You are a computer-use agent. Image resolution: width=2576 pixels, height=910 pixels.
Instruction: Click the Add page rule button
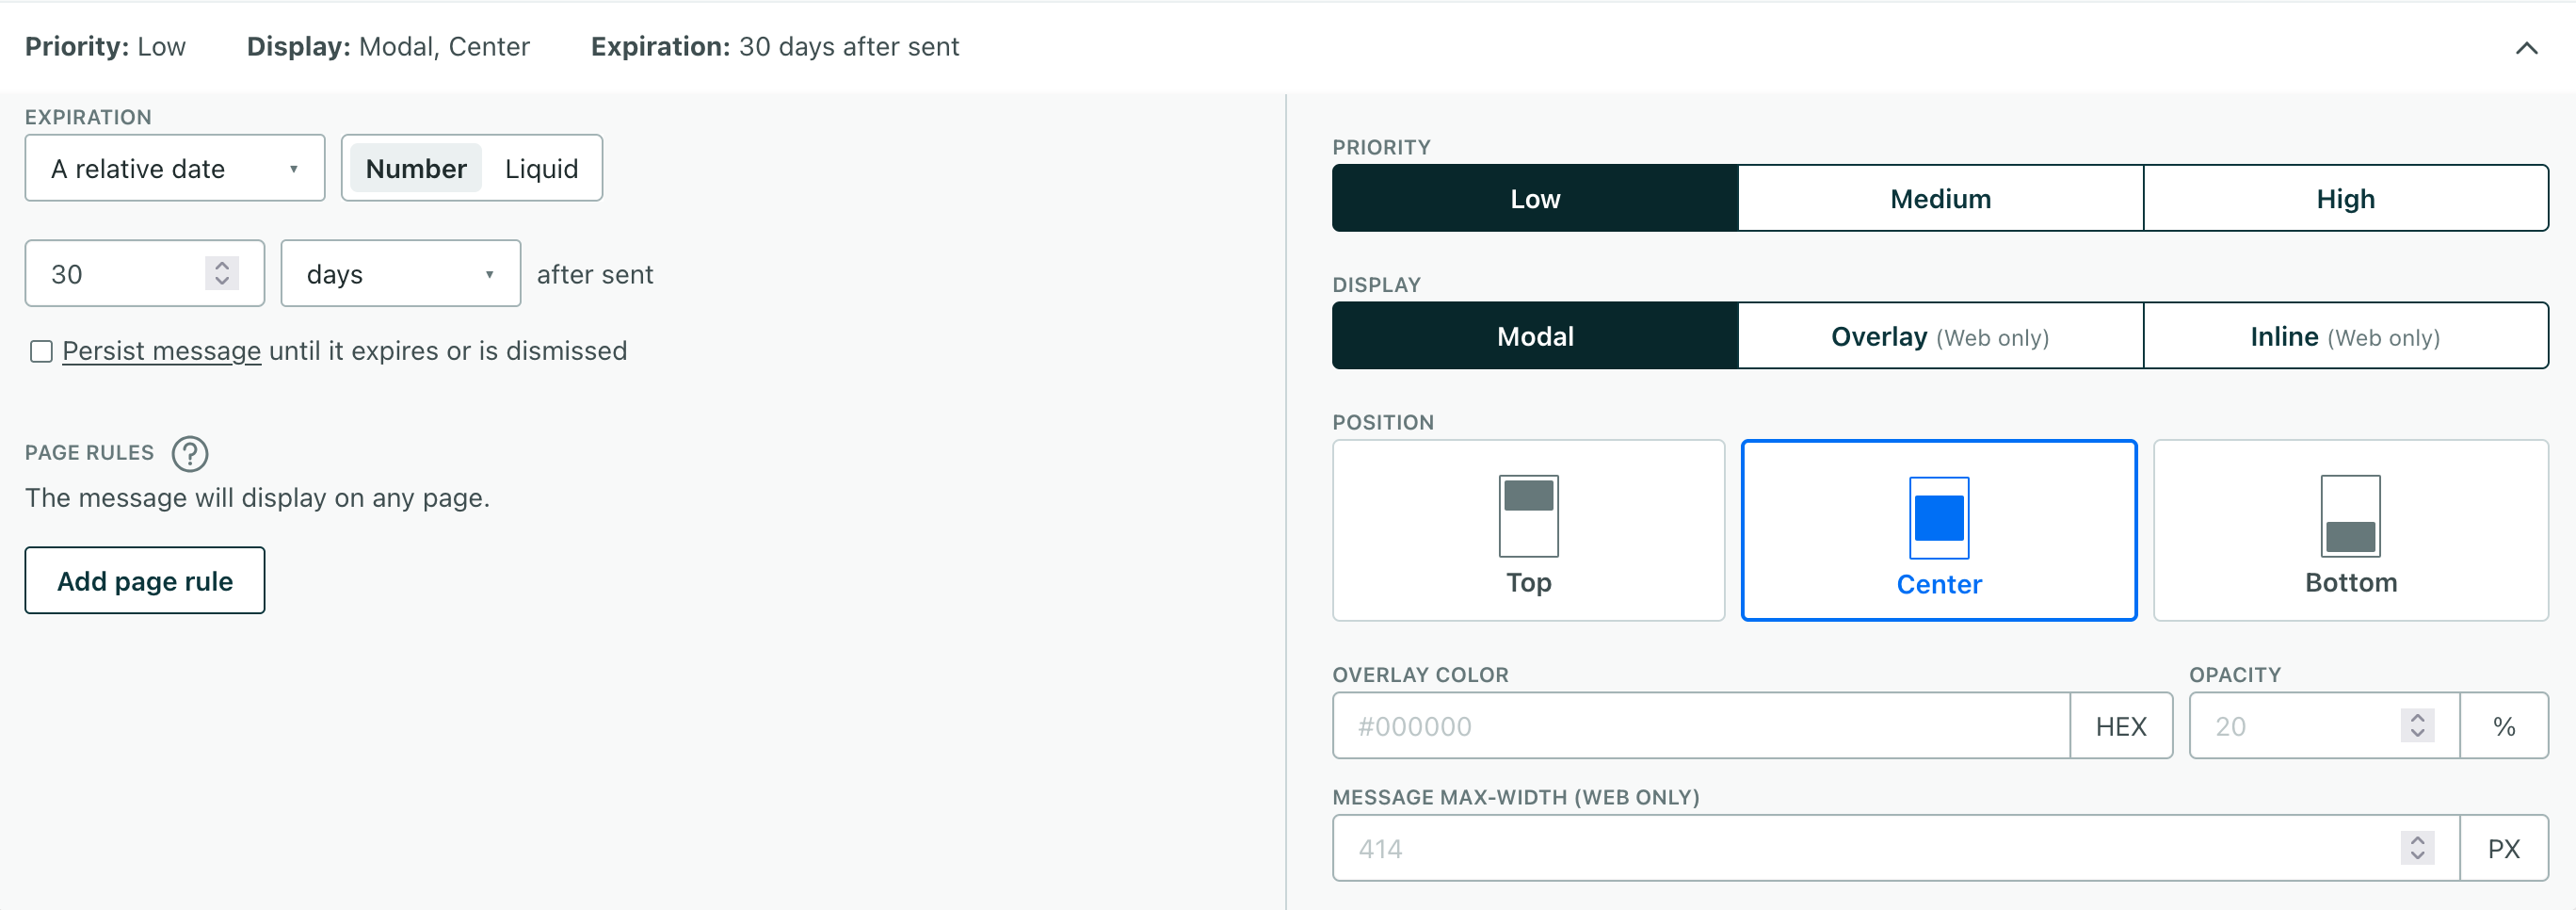point(145,580)
